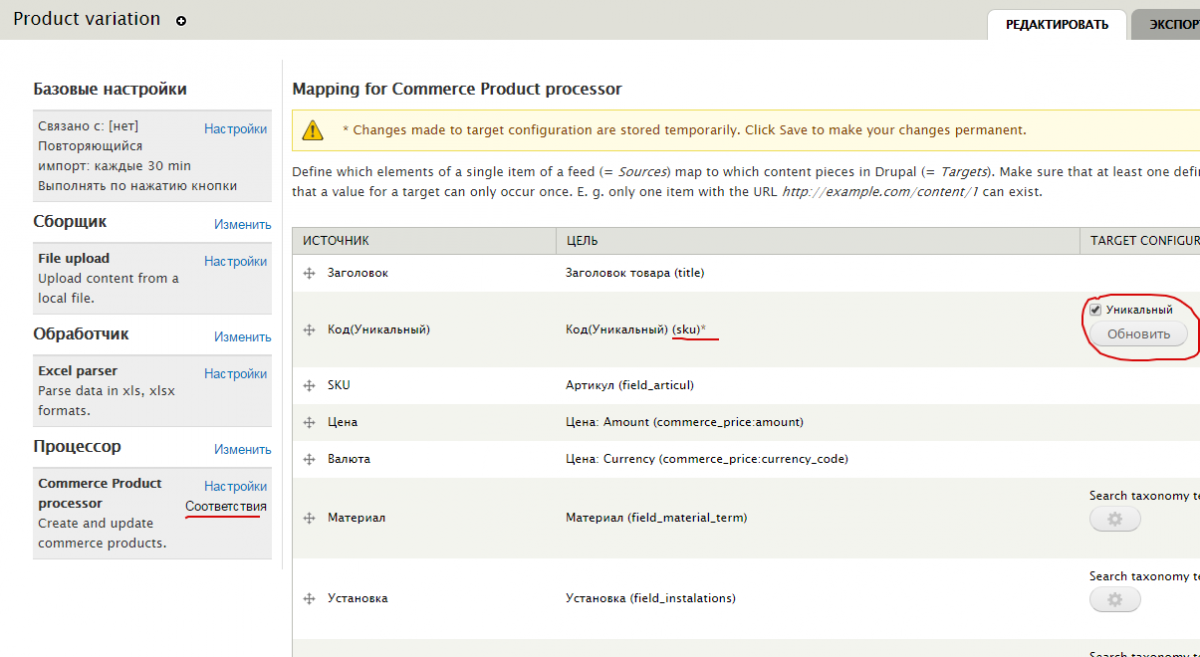Click the drag handle of Код(Уникальный) row
This screenshot has height=657, width=1200.
pyautogui.click(x=309, y=329)
